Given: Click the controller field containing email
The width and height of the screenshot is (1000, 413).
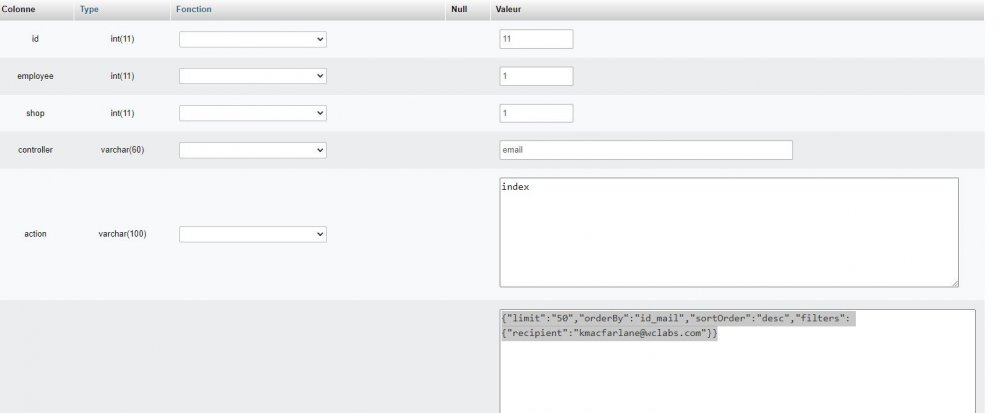Looking at the screenshot, I should [x=646, y=150].
